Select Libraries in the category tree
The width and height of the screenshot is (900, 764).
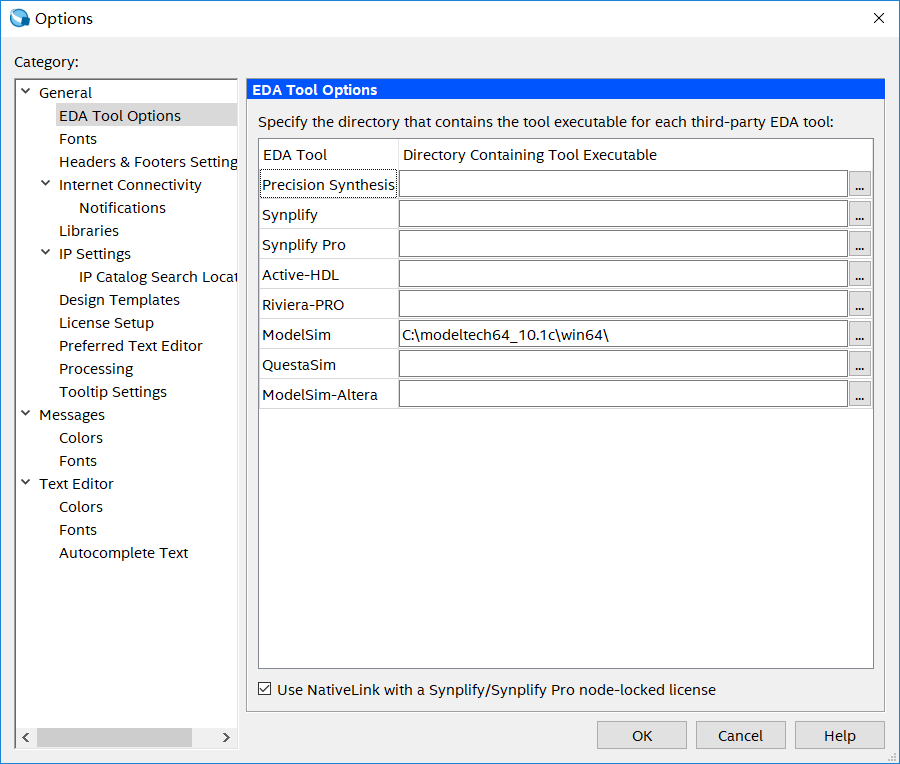(89, 231)
